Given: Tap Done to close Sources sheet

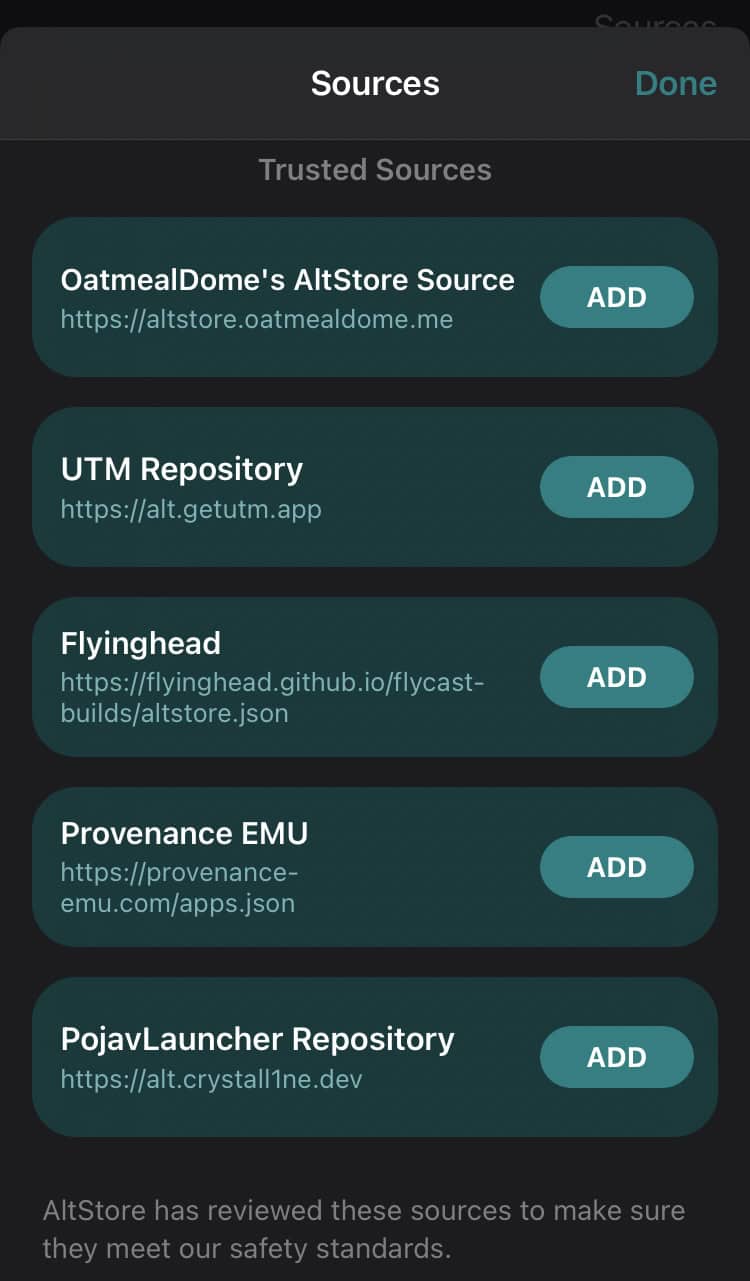Looking at the screenshot, I should tap(675, 83).
